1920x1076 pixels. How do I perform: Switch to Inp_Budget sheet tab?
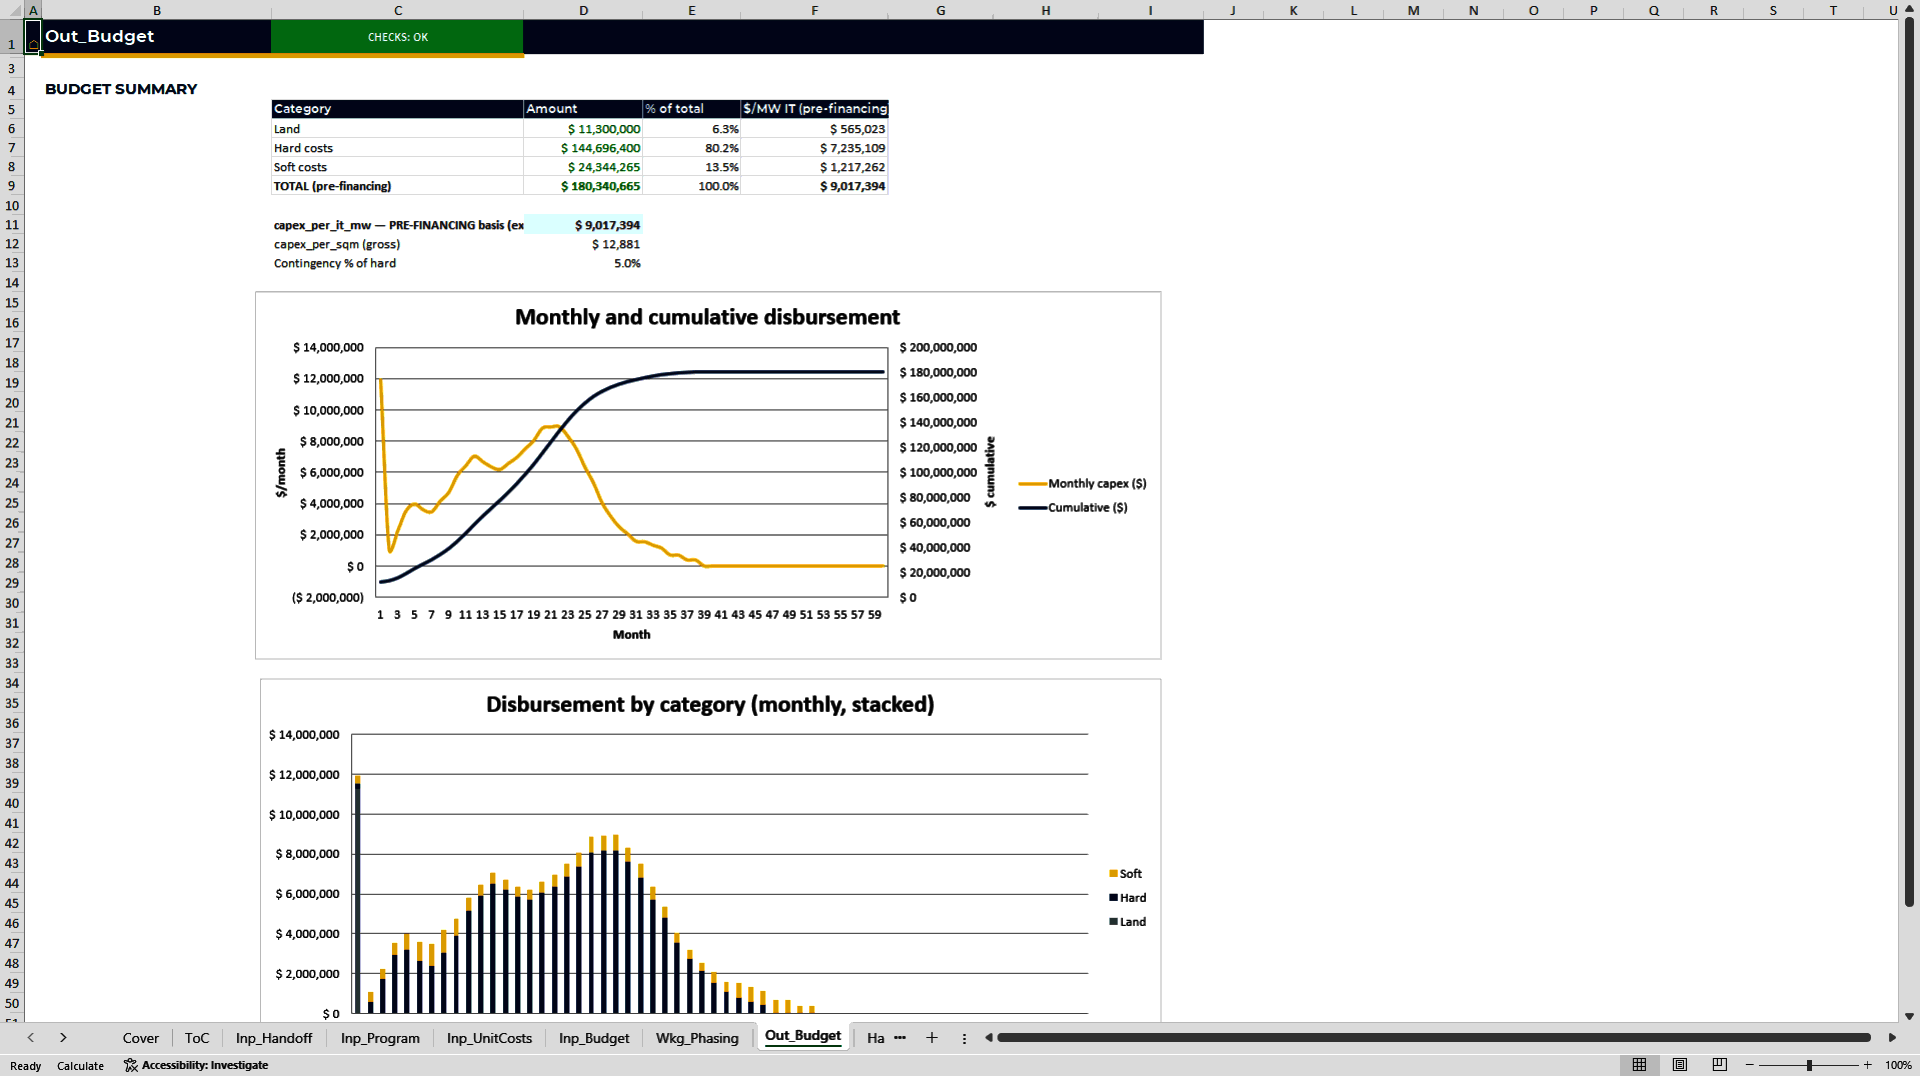[x=594, y=1038]
